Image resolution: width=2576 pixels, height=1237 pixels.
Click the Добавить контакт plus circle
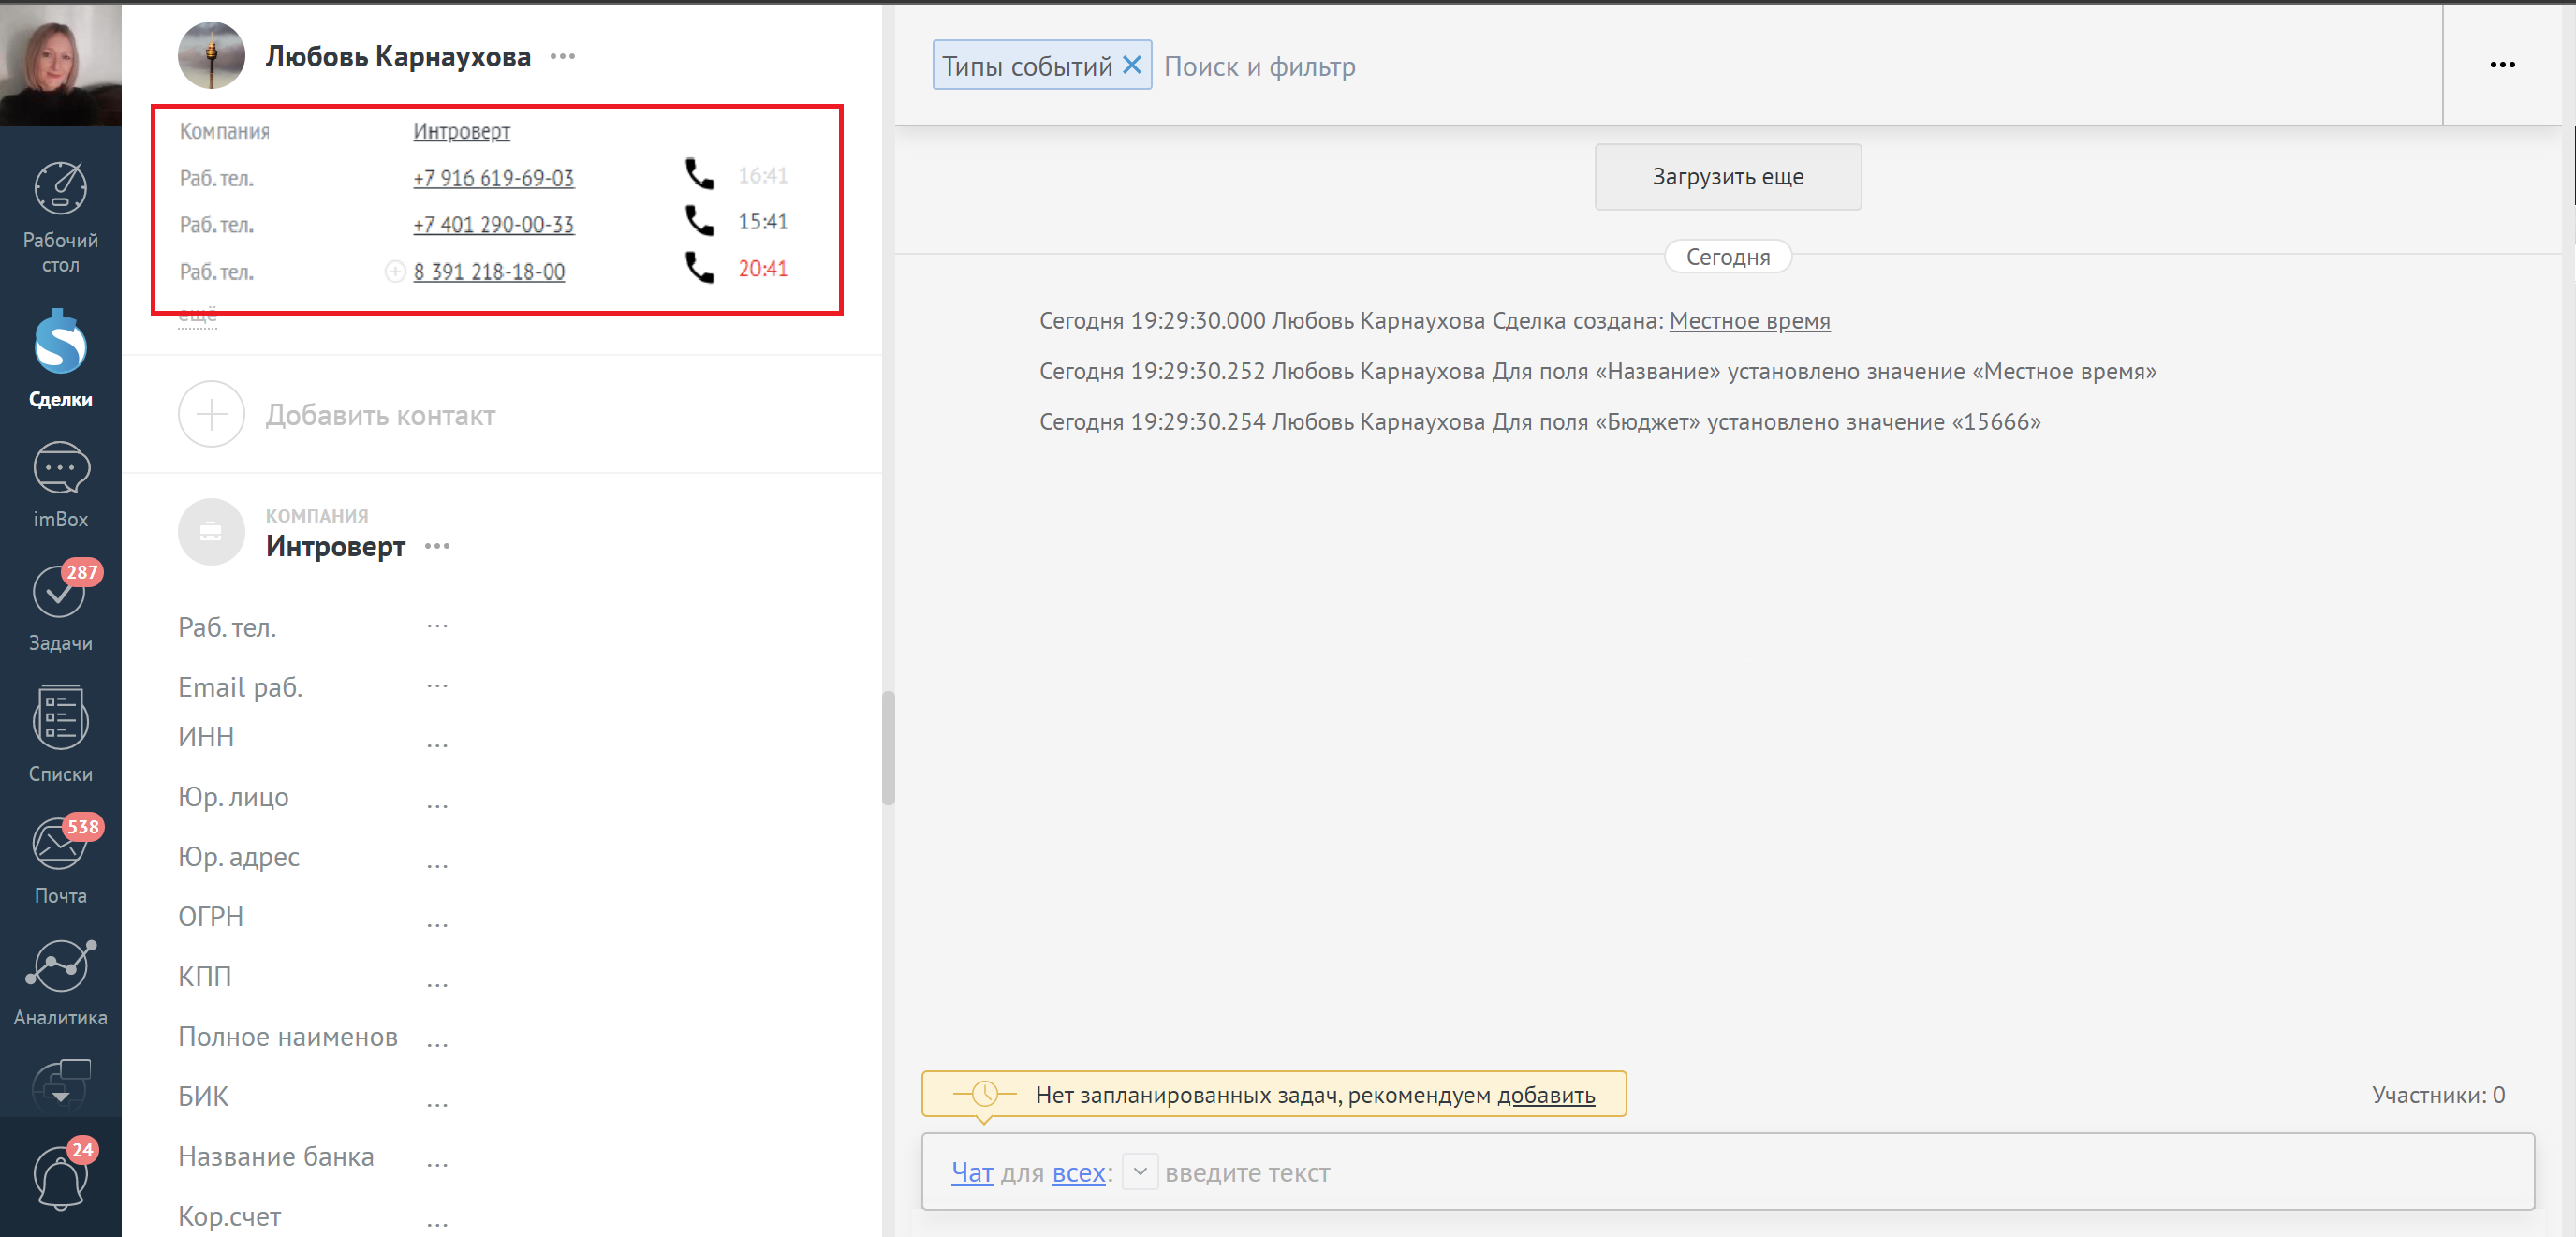[x=211, y=414]
